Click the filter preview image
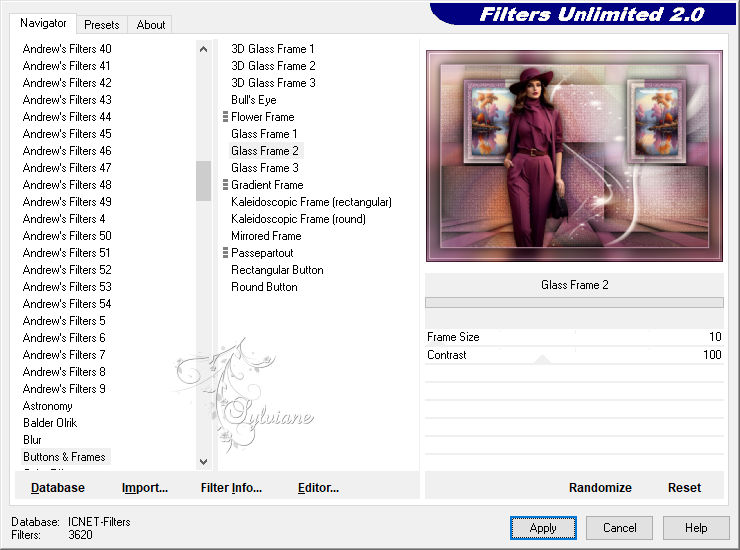Viewport: 740px width, 550px height. [574, 156]
